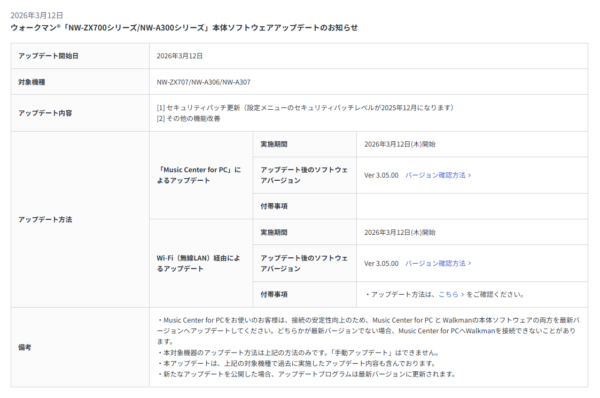
Task: Select 2026年3月12日(木)開始 in Music Center section
Action: point(400,144)
